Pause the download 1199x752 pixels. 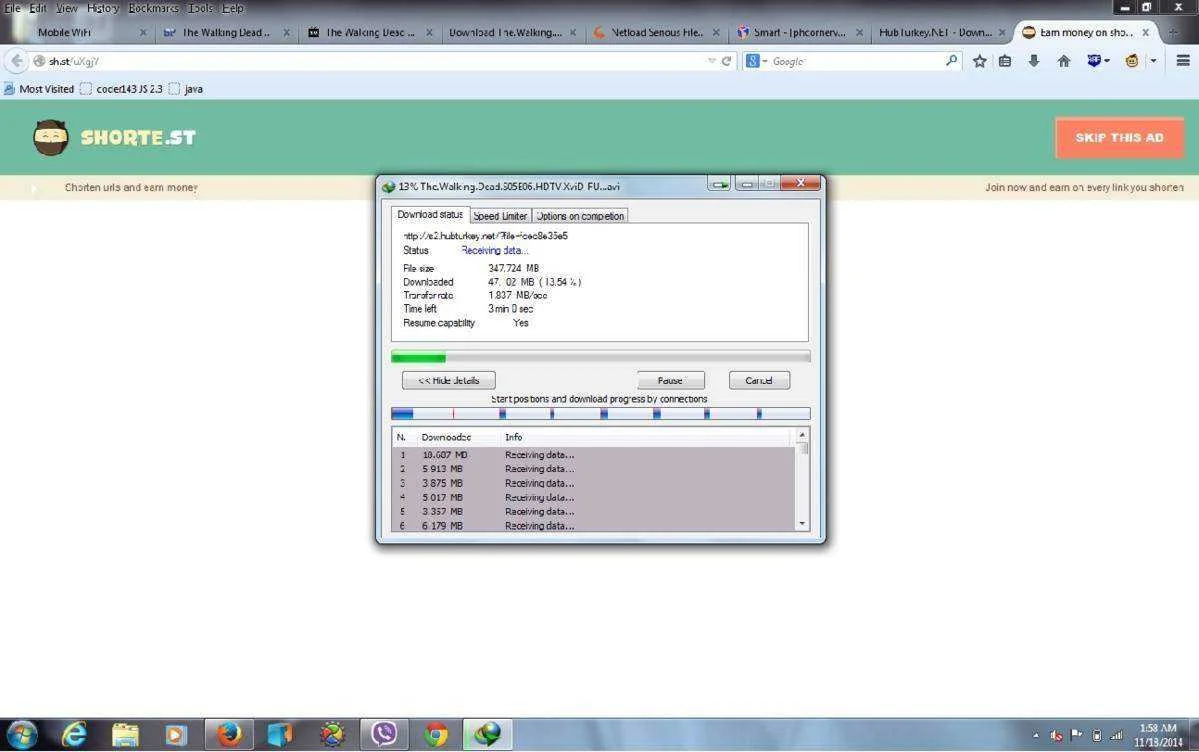pyautogui.click(x=671, y=380)
